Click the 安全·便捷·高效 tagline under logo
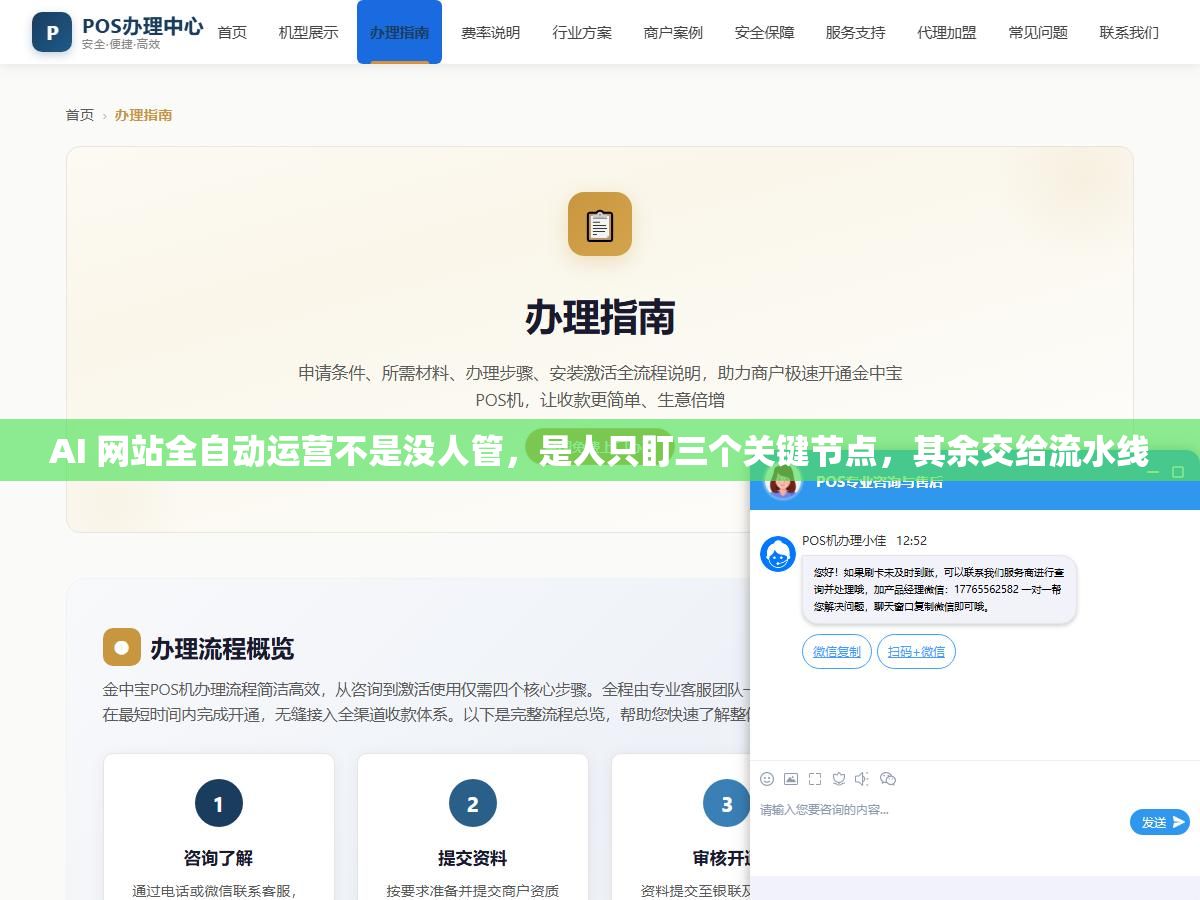This screenshot has width=1200, height=900. click(121, 45)
